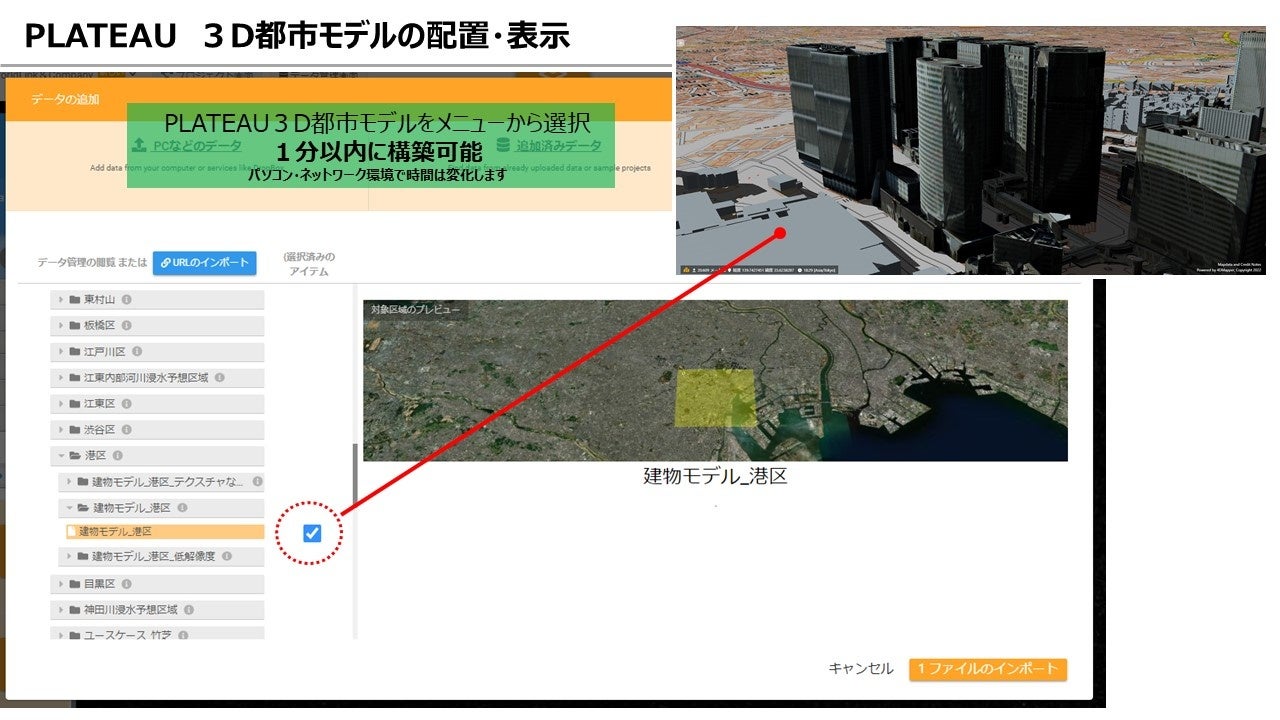The width and height of the screenshot is (1280, 720).
Task: Click the location pin icon in viewer status bar
Action: click(x=729, y=270)
